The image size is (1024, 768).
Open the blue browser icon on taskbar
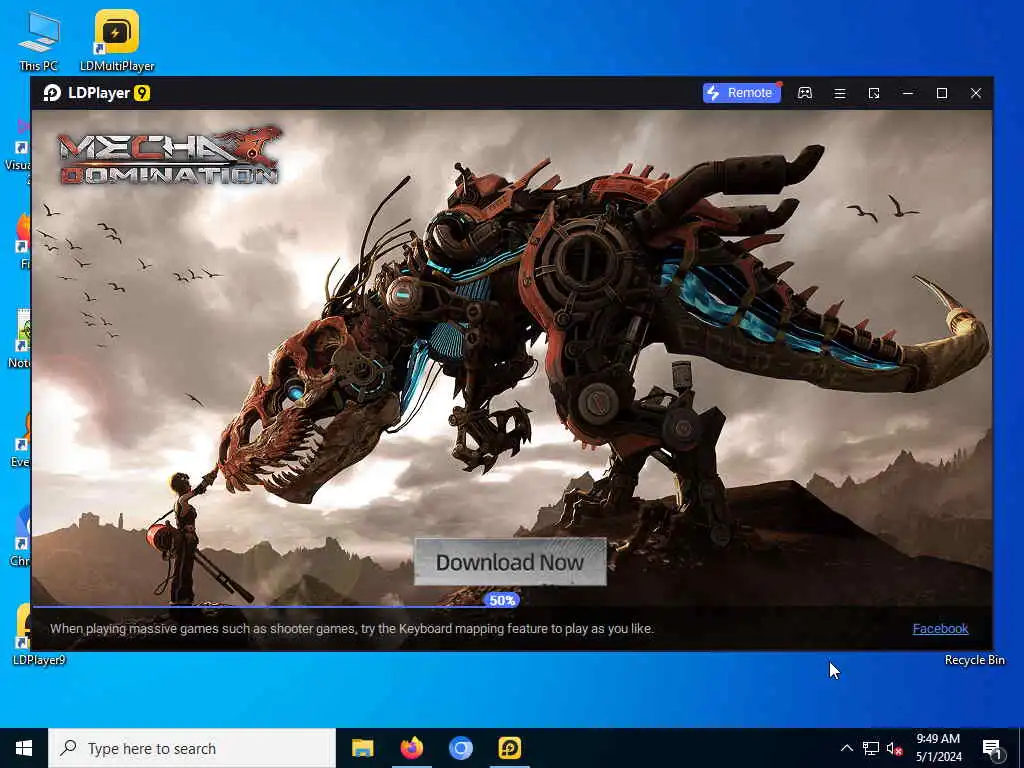tap(460, 748)
